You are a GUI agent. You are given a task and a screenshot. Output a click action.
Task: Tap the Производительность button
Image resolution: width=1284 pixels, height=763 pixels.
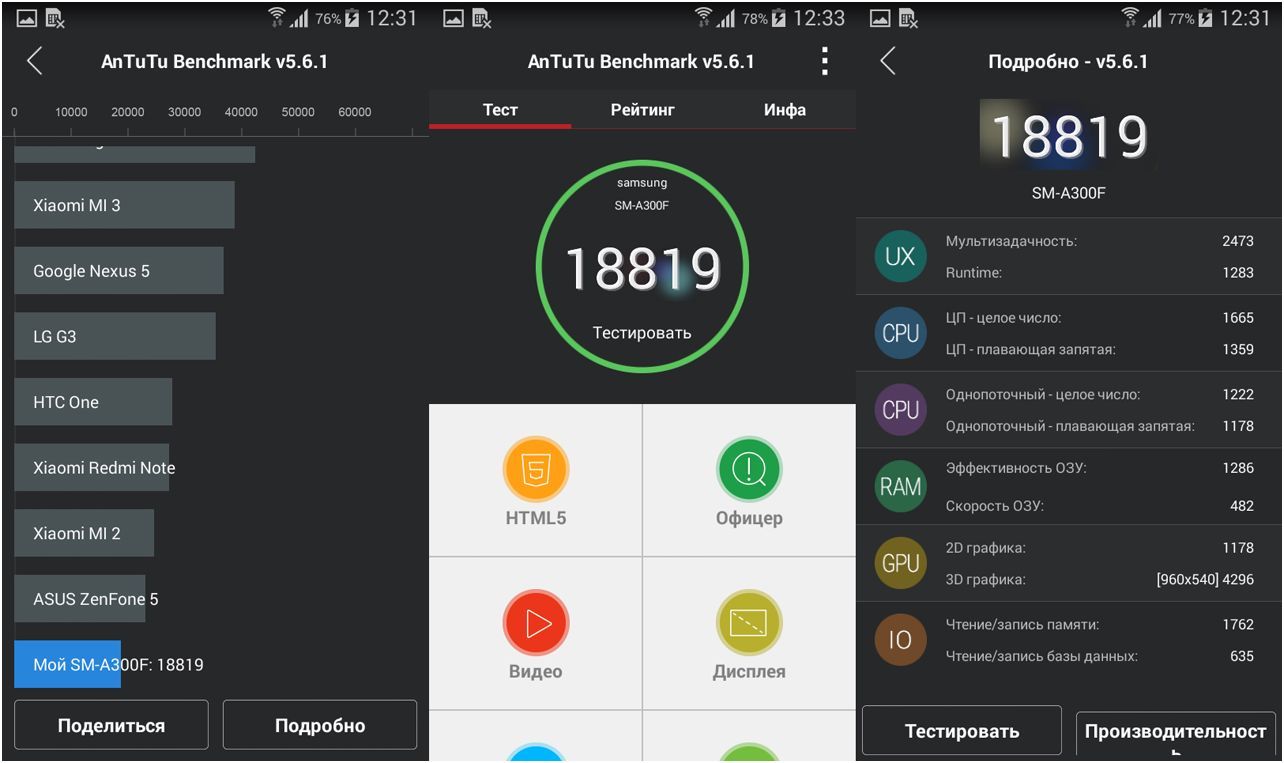point(1175,733)
